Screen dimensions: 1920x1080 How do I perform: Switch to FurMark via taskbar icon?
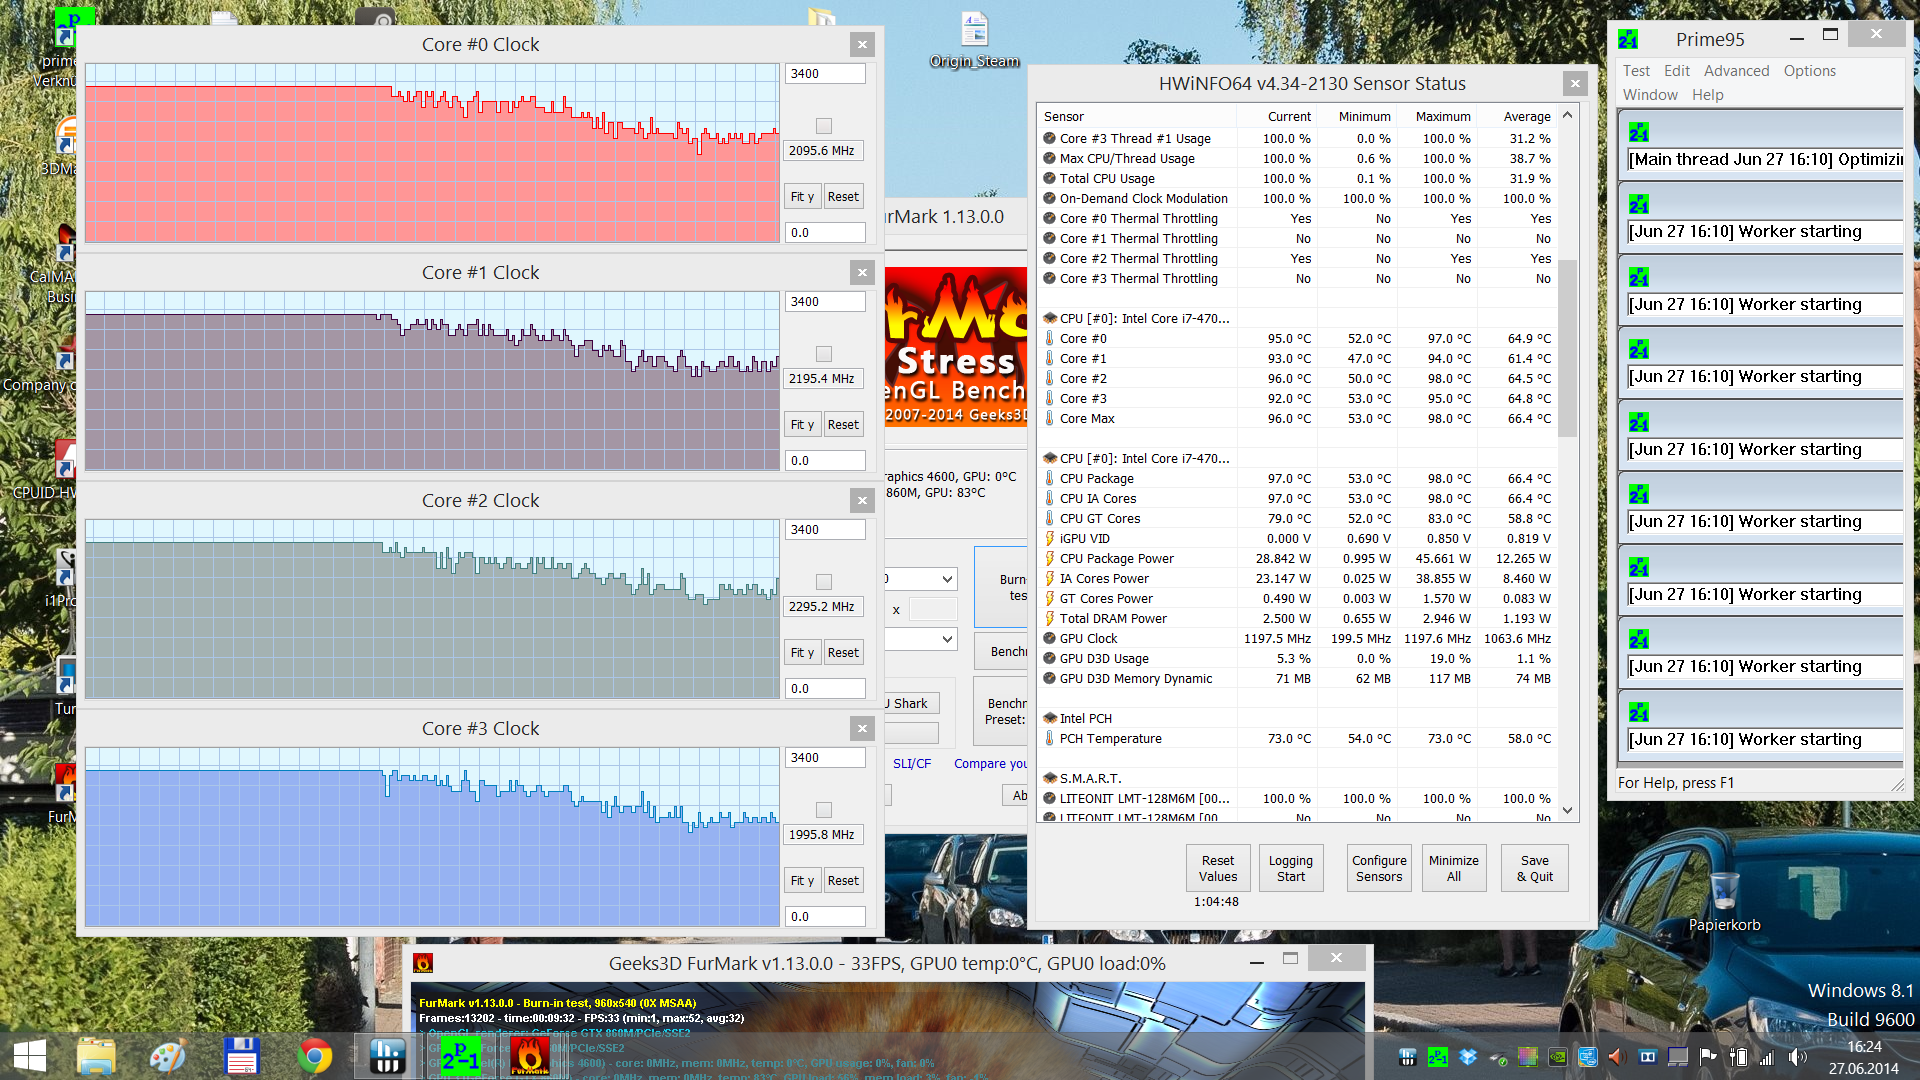pos(530,1056)
